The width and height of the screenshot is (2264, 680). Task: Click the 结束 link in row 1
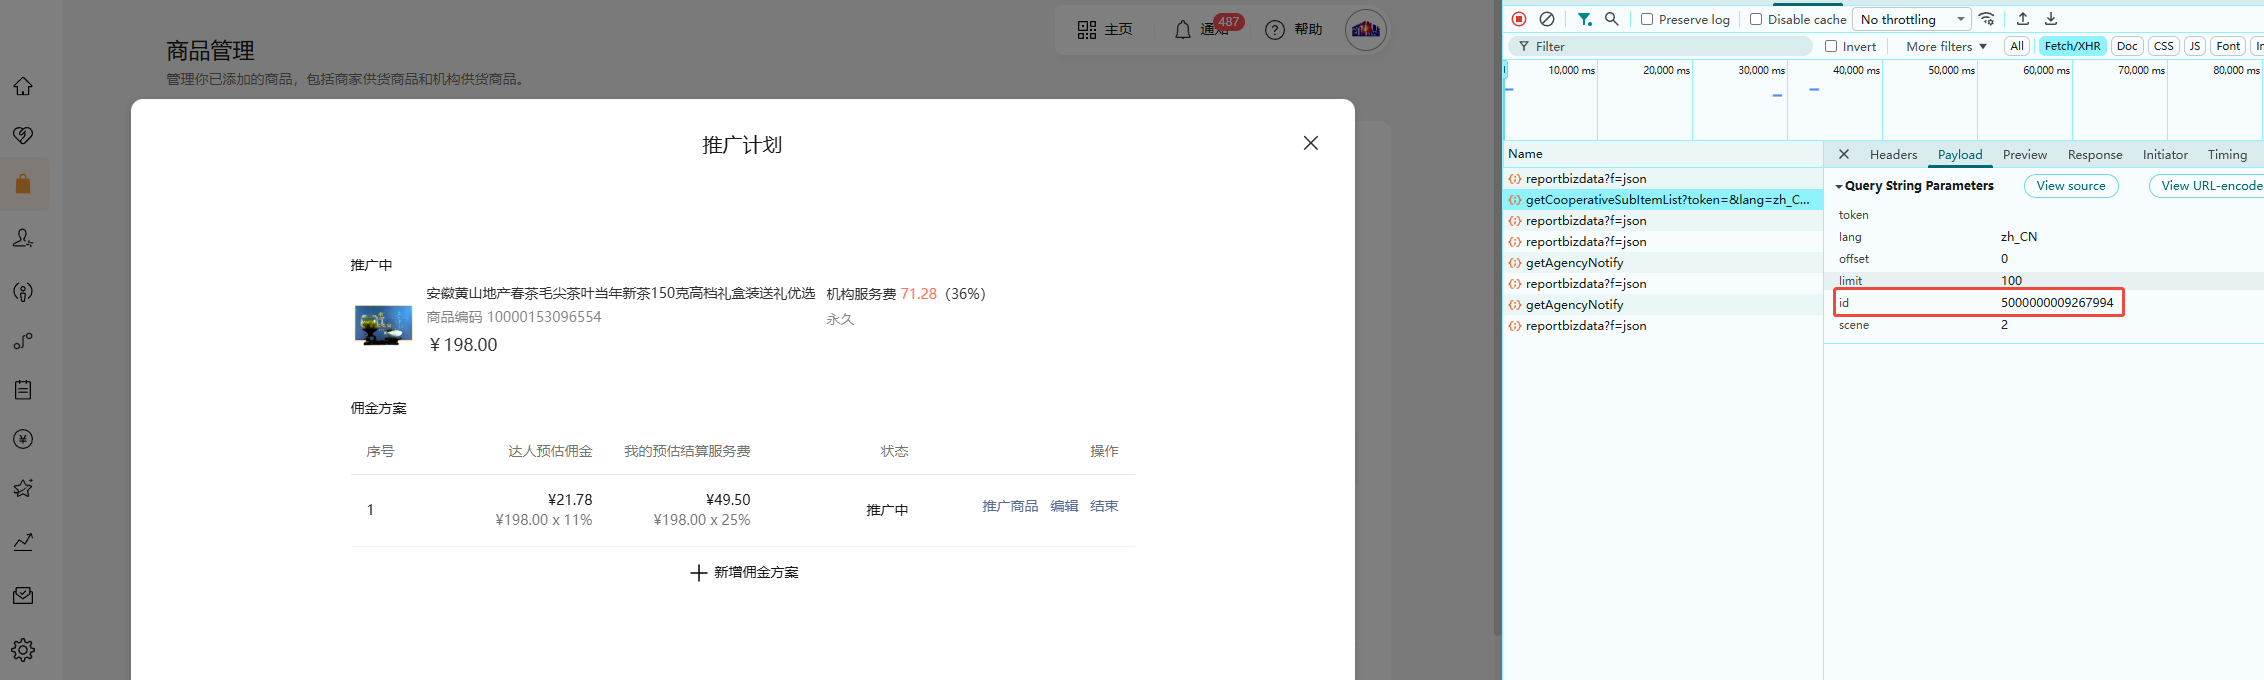point(1104,506)
